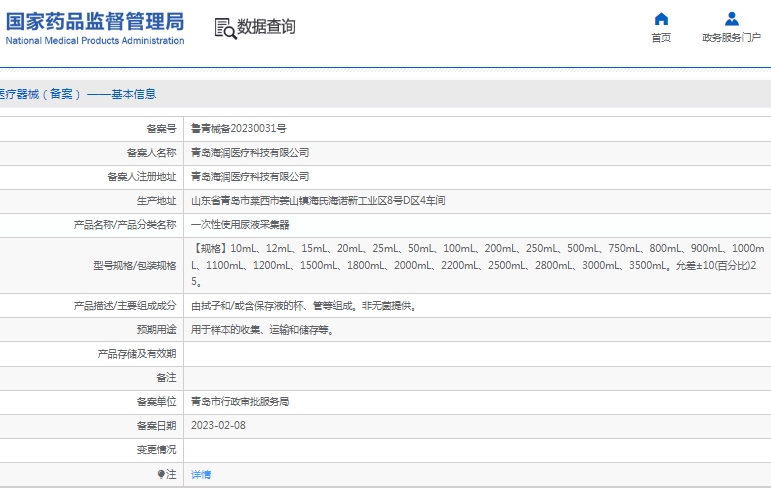The width and height of the screenshot is (771, 493).
Task: Click 国家药品监督管理局 logo title
Action: point(95,22)
